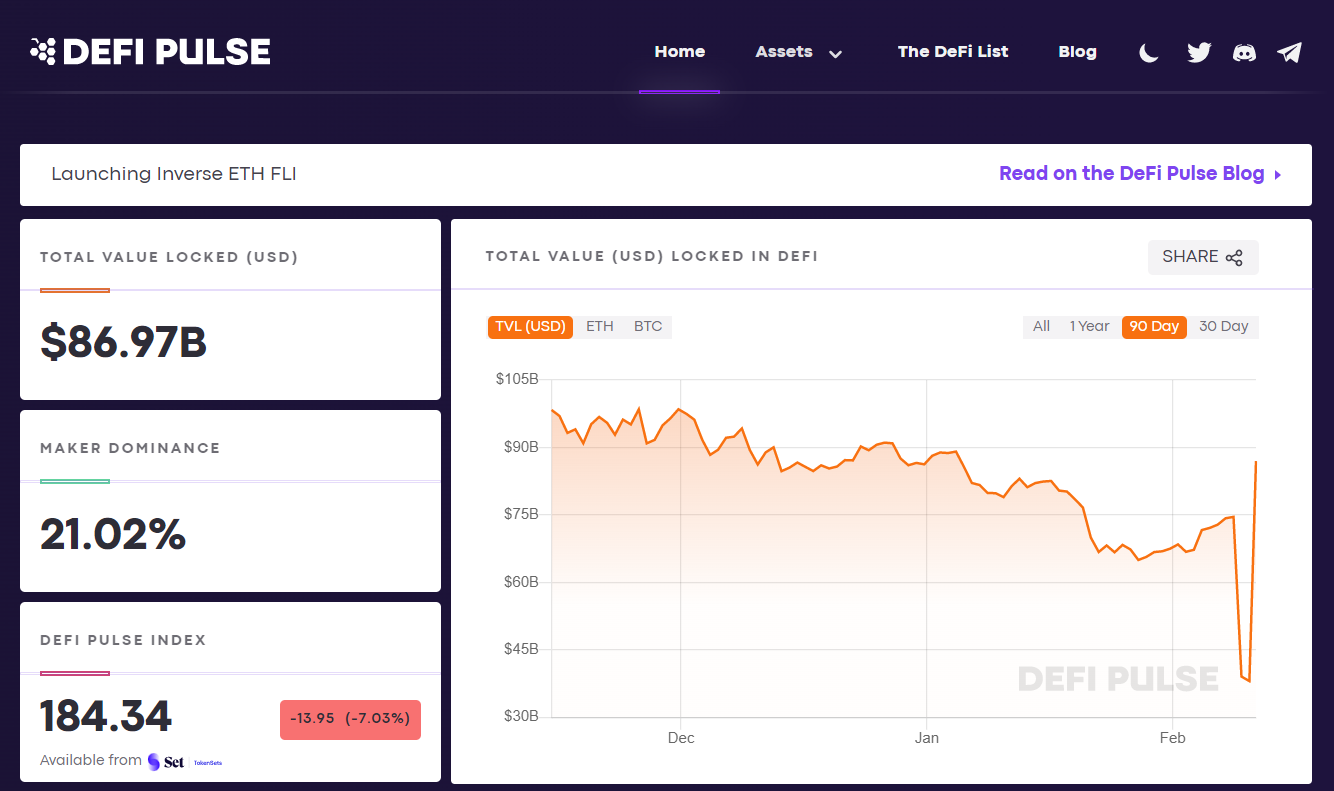Image resolution: width=1334 pixels, height=791 pixels.
Task: Click the Set logo under Pulse Index
Action: coord(166,762)
